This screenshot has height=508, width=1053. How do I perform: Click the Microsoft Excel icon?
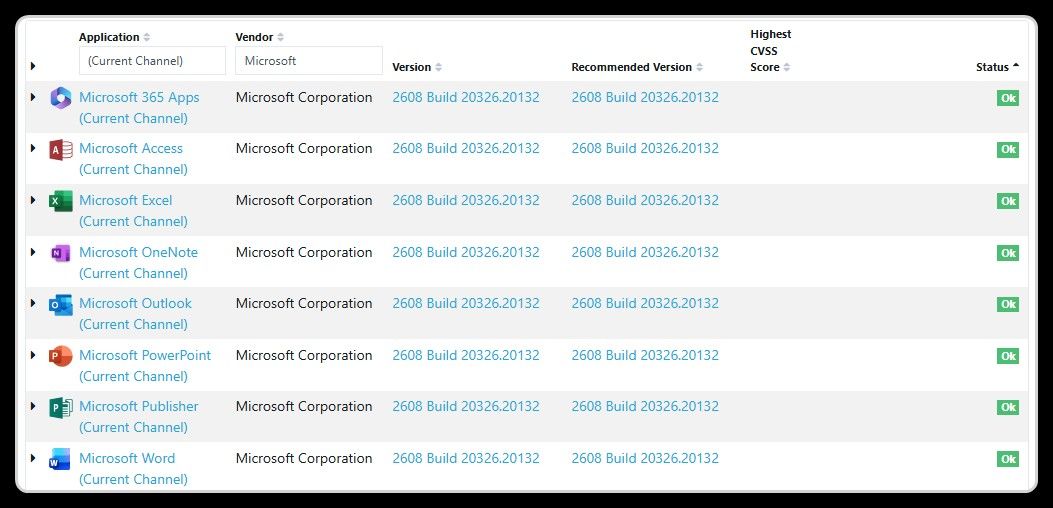point(60,201)
